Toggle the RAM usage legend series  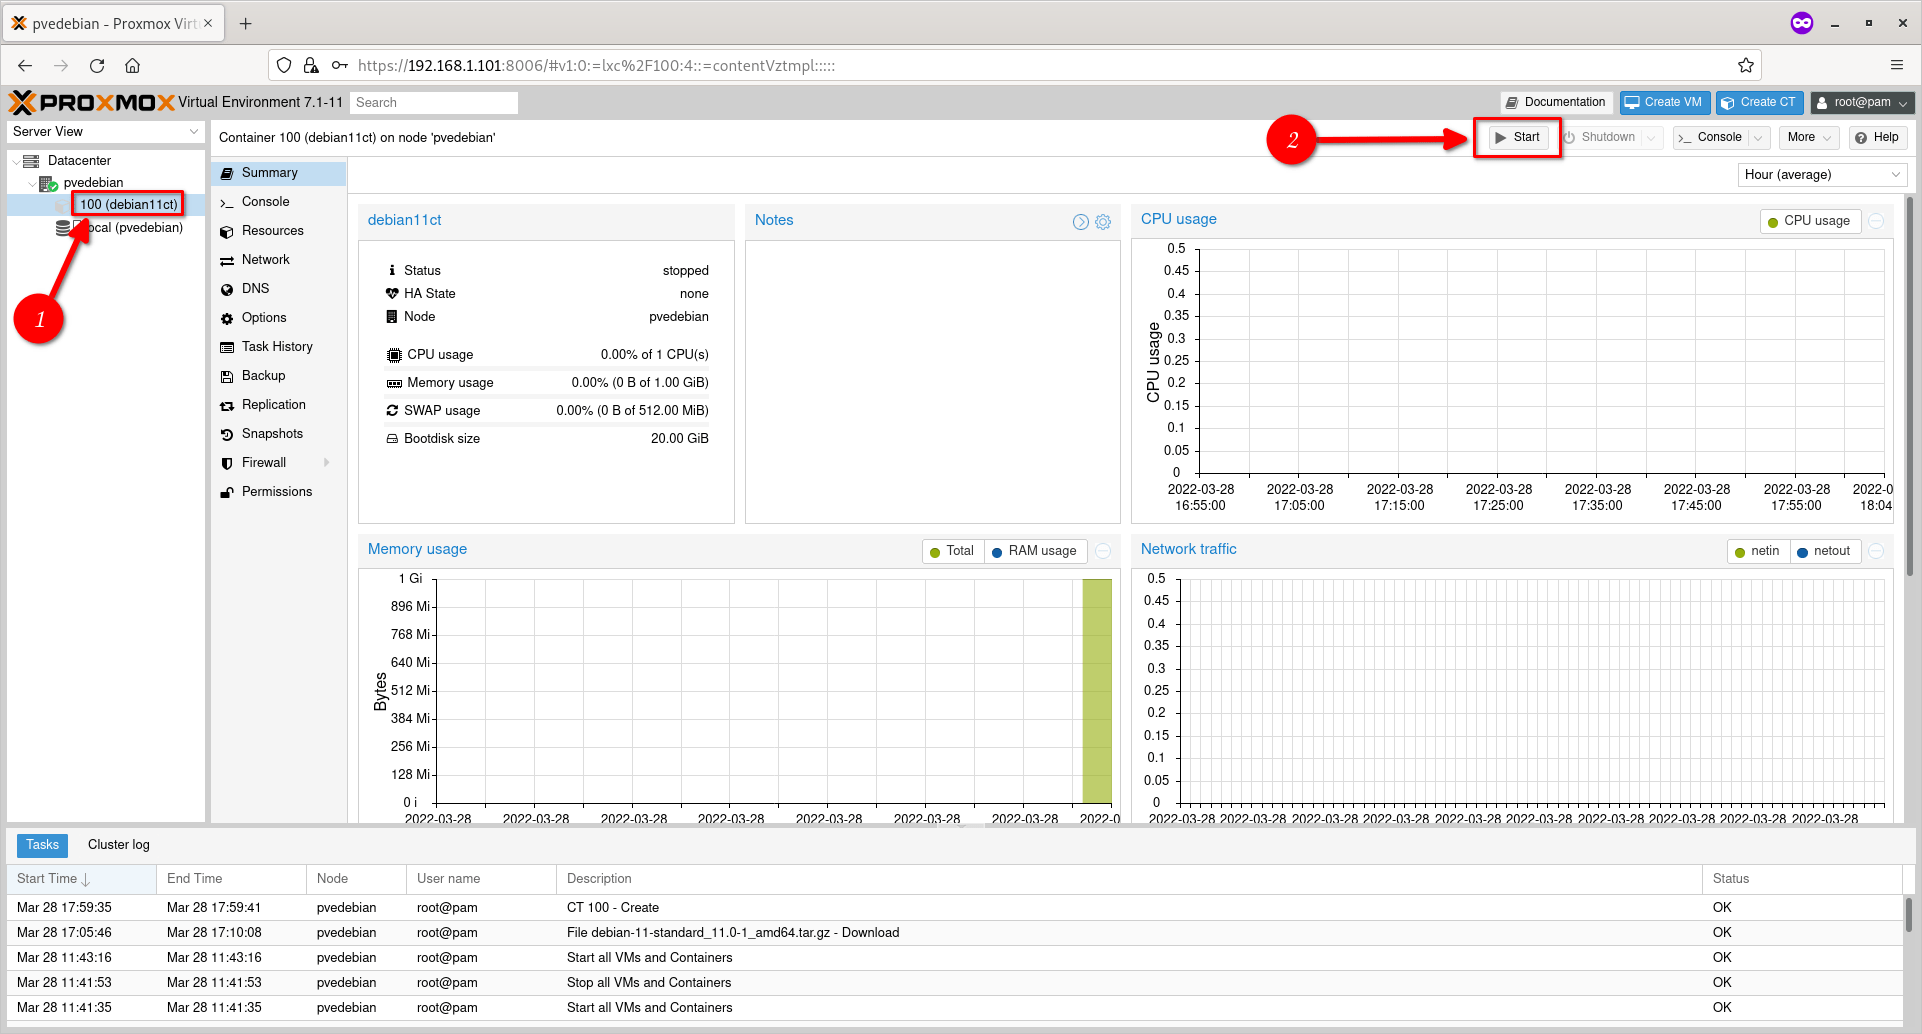tap(1035, 551)
